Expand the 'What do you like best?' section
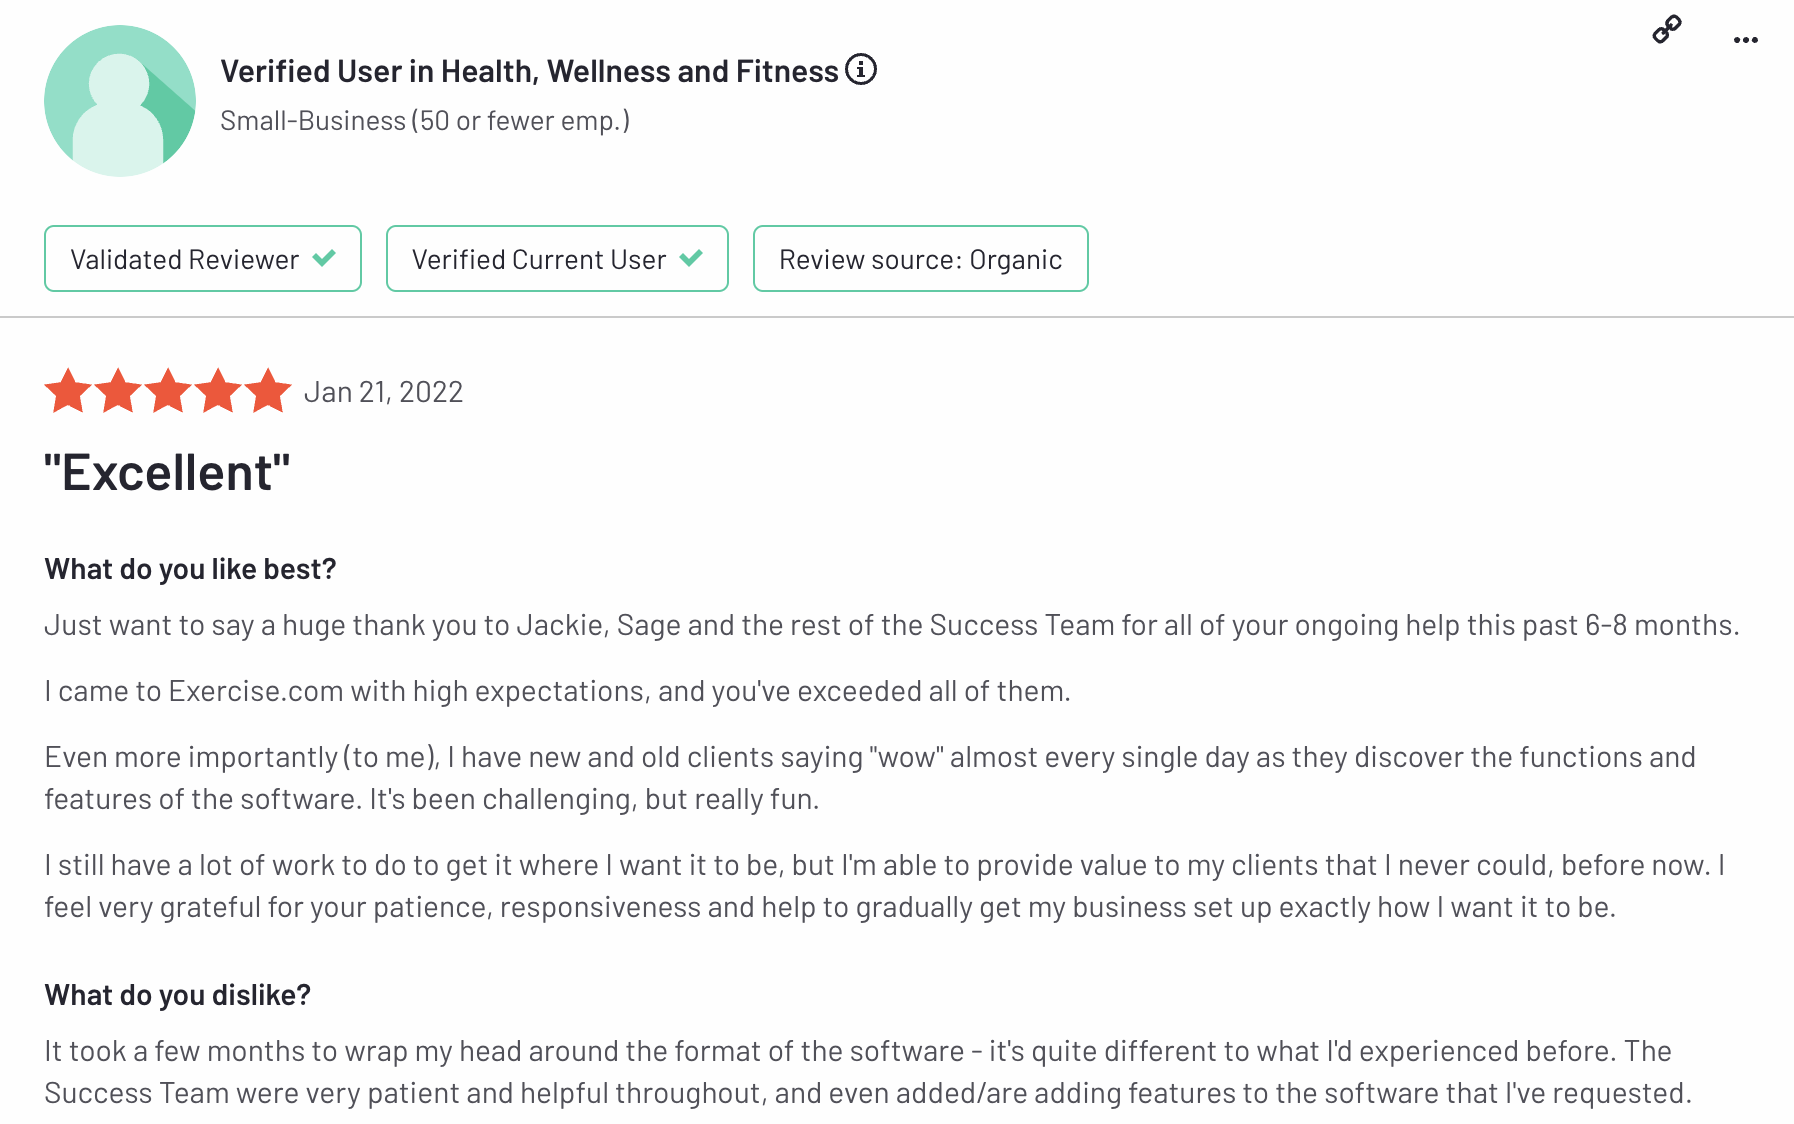Image resolution: width=1794 pixels, height=1124 pixels. click(190, 568)
